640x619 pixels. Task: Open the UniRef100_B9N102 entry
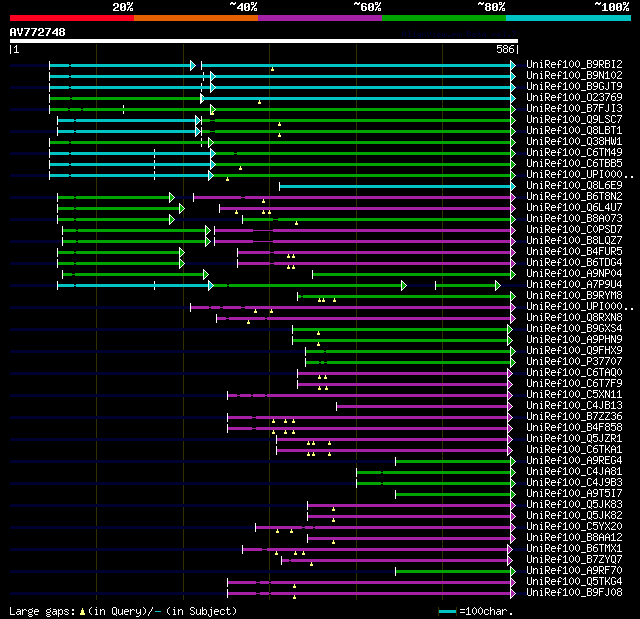click(x=574, y=75)
